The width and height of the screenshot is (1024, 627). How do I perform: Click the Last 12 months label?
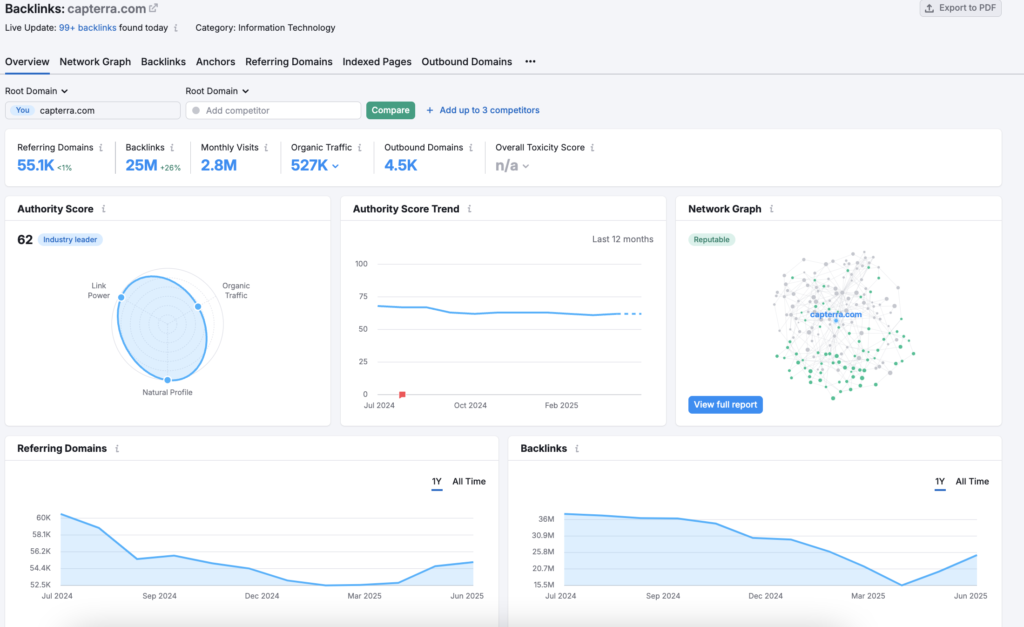[622, 239]
